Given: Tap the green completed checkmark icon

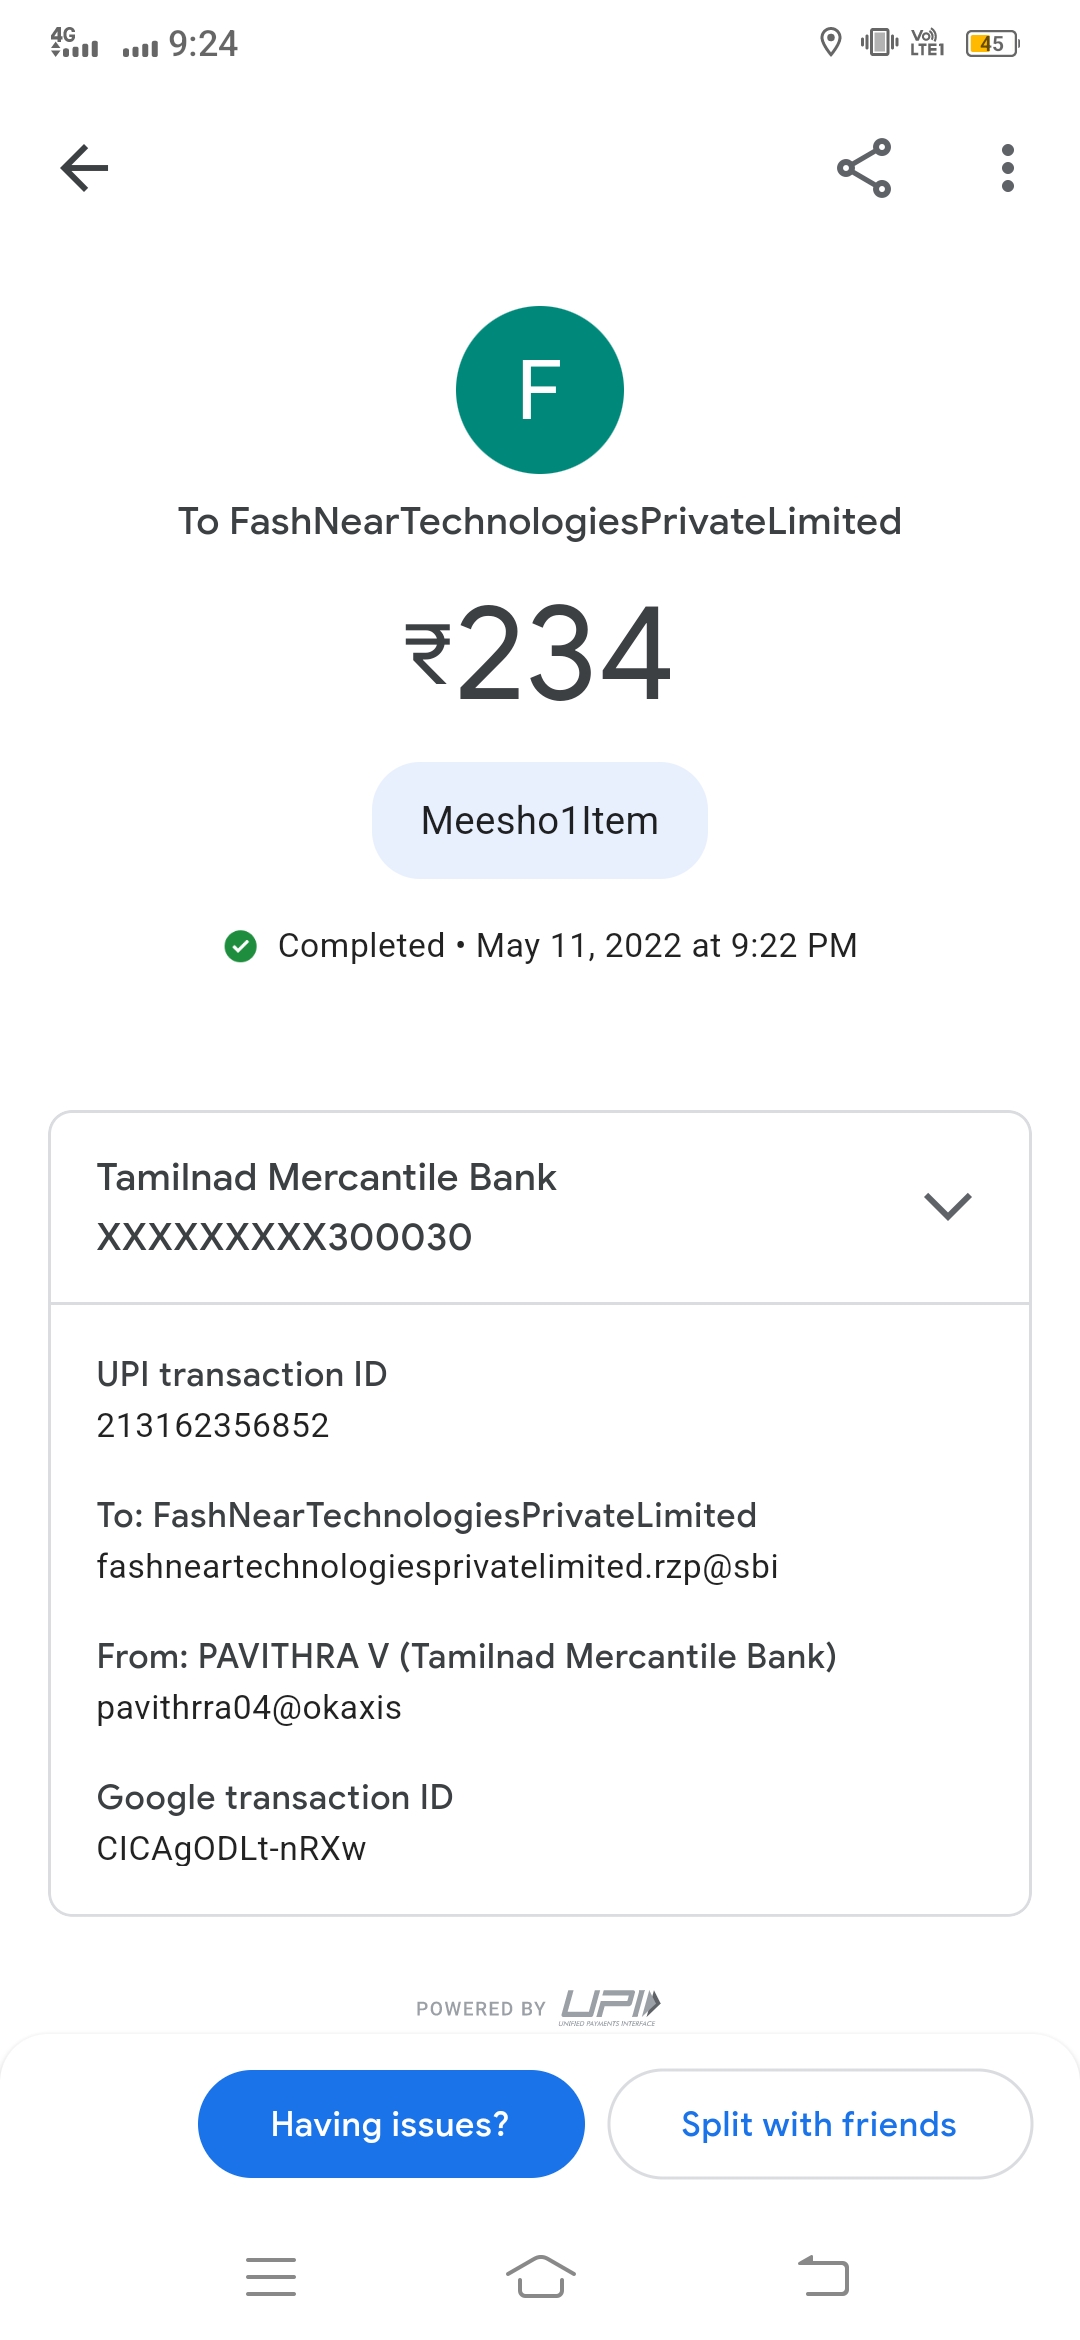Looking at the screenshot, I should tap(241, 945).
